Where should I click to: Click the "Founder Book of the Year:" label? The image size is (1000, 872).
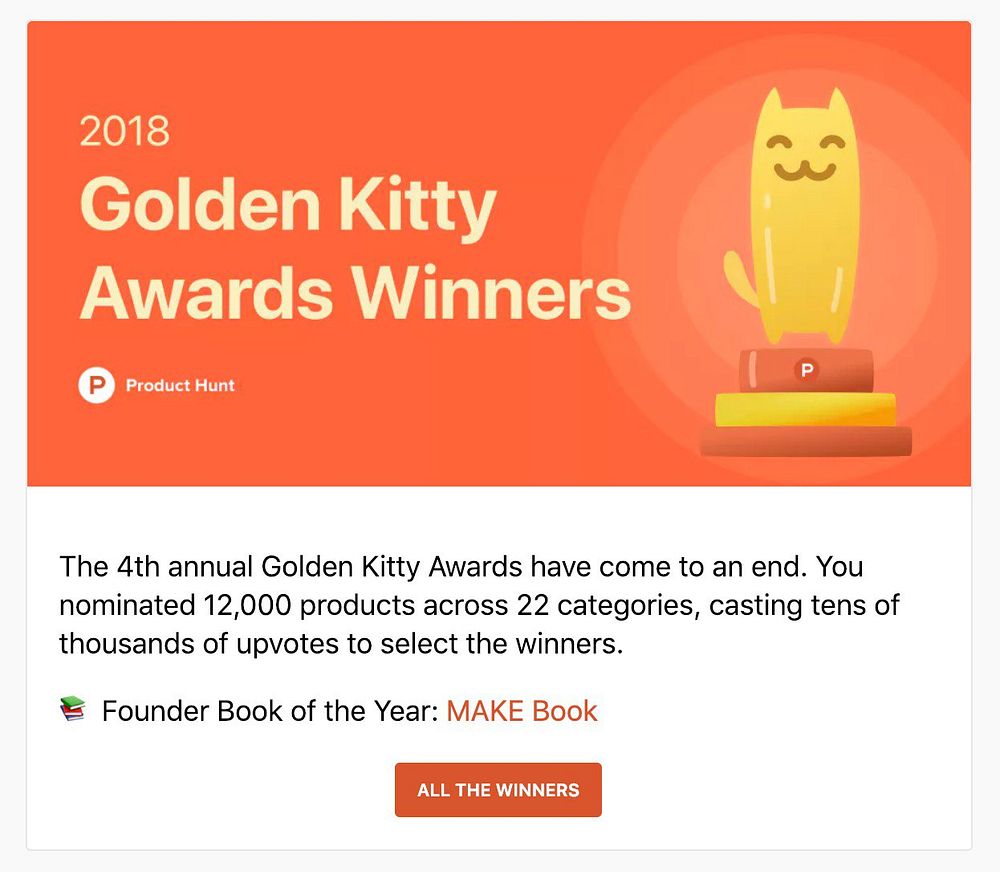pos(270,711)
